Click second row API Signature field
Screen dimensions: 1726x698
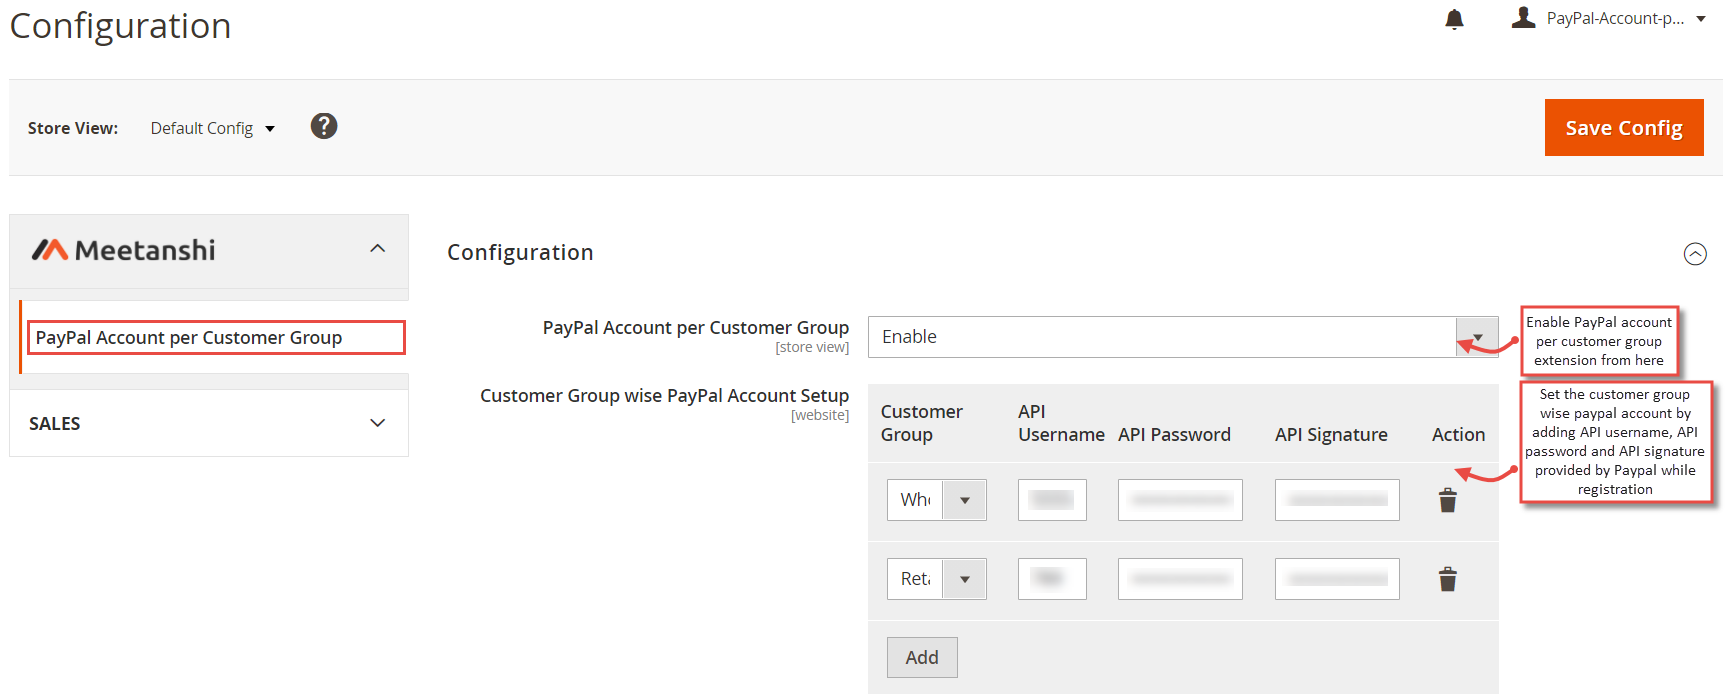point(1337,579)
